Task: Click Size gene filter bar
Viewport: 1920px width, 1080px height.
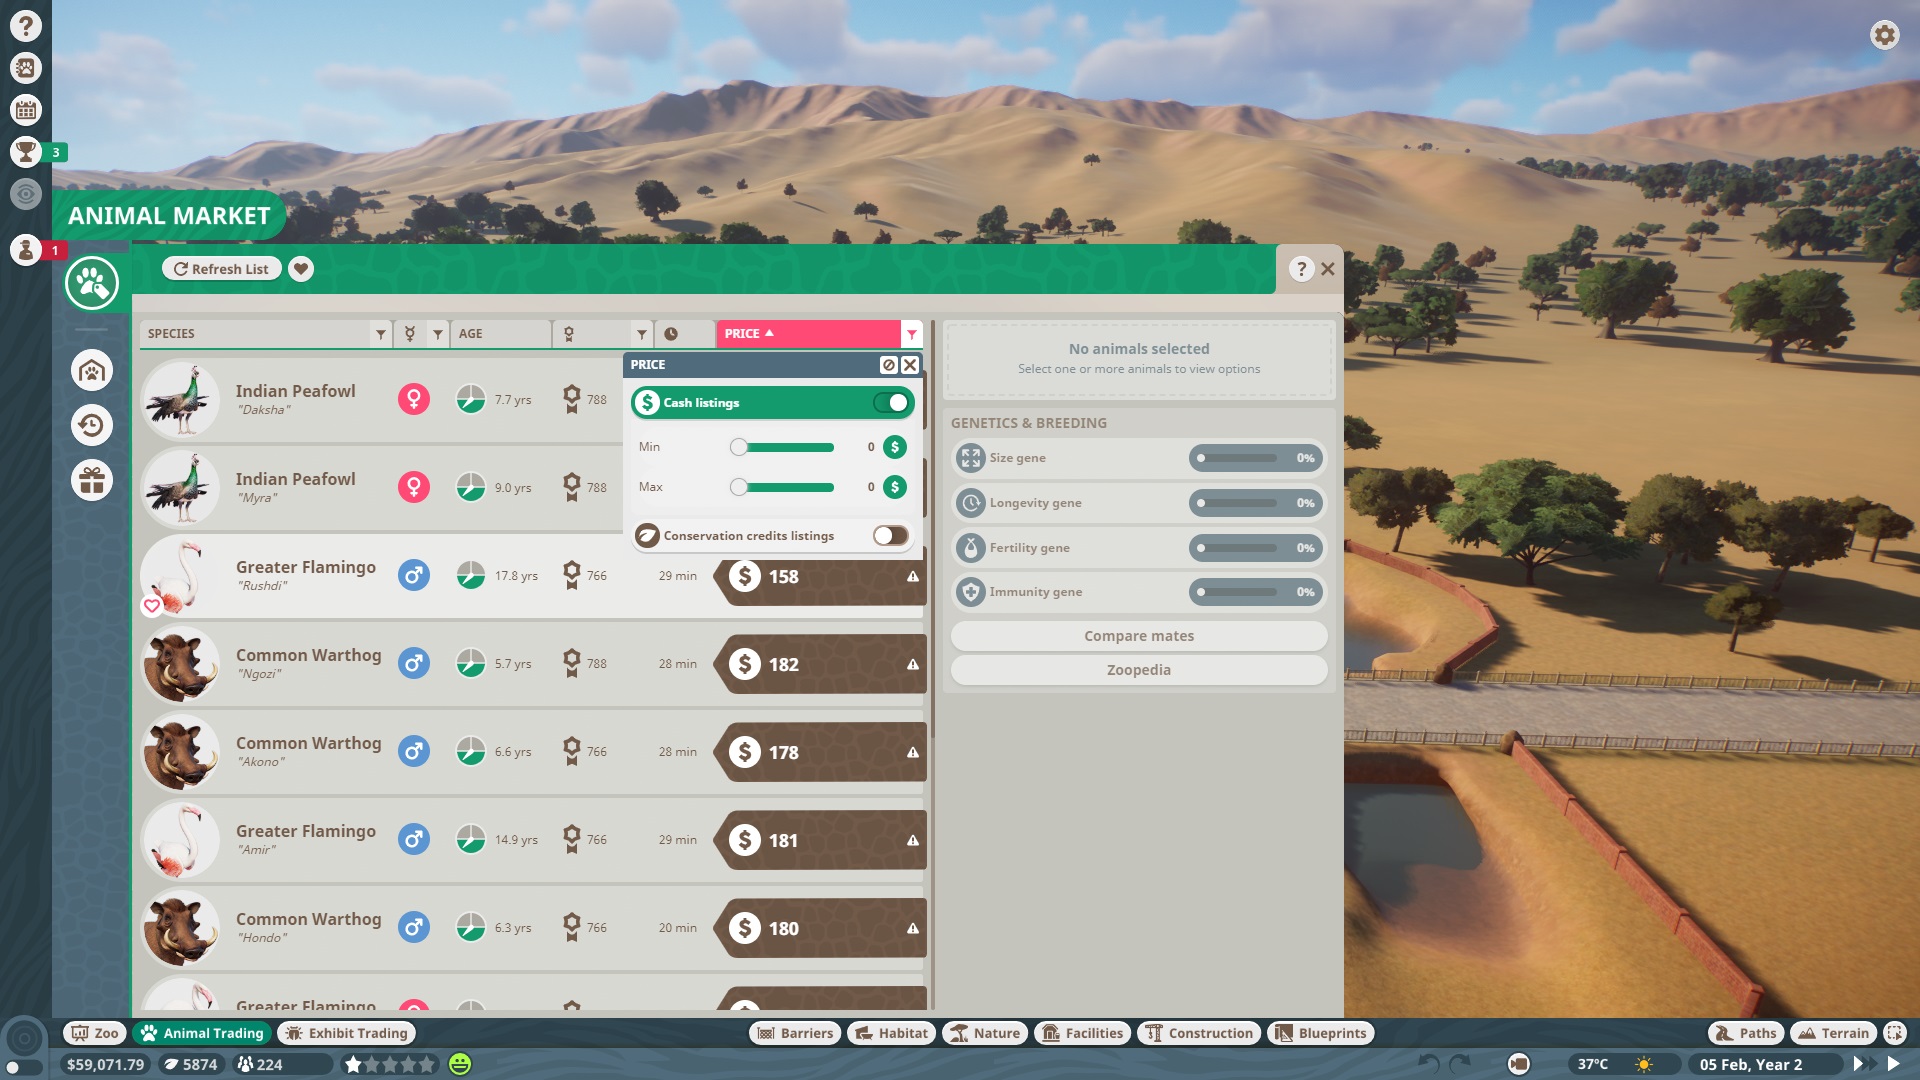Action: tap(1256, 458)
